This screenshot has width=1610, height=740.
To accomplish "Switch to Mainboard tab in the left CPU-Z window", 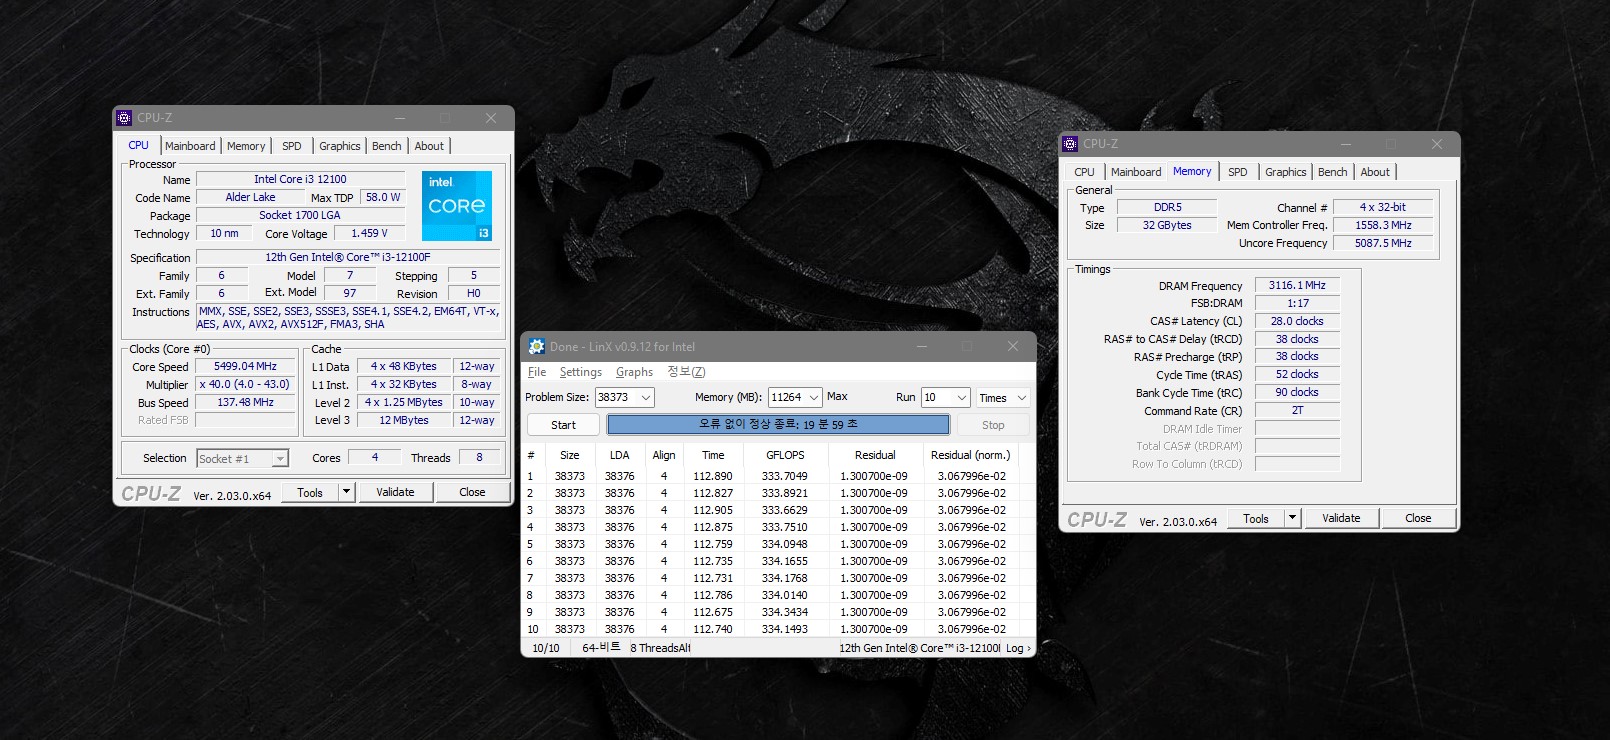I will tap(190, 146).
